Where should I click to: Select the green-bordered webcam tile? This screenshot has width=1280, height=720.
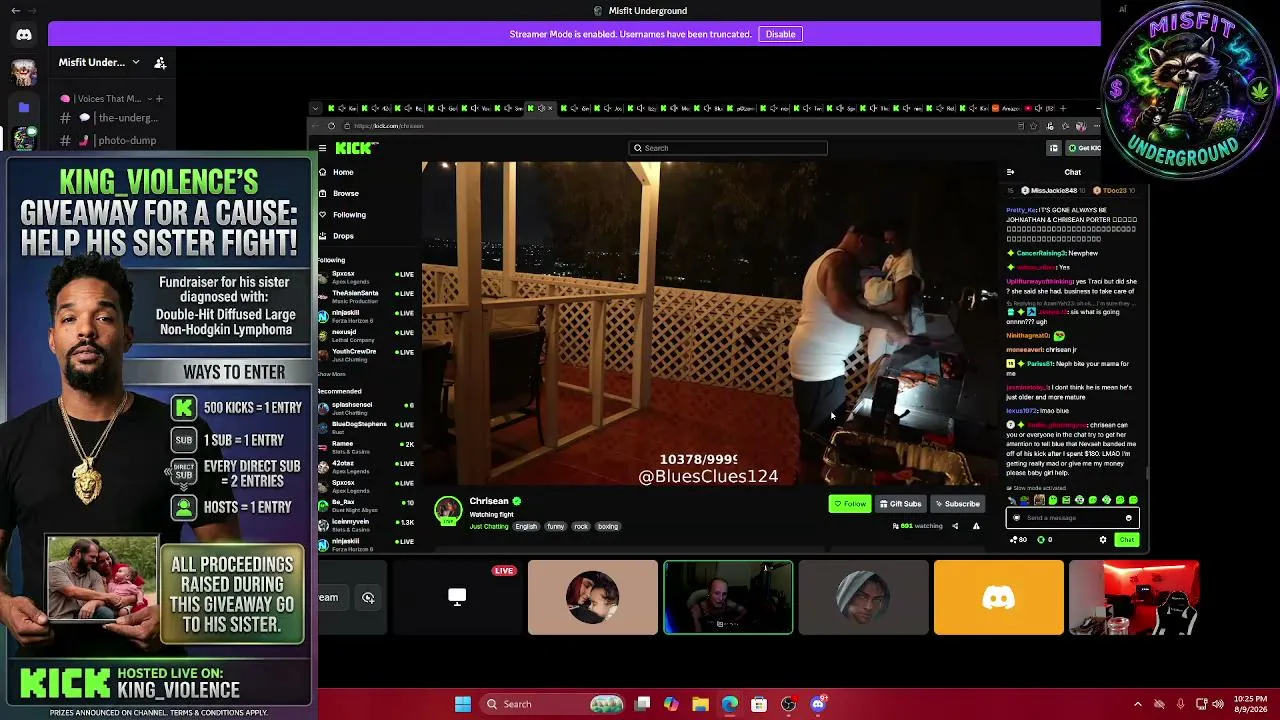[x=728, y=598]
